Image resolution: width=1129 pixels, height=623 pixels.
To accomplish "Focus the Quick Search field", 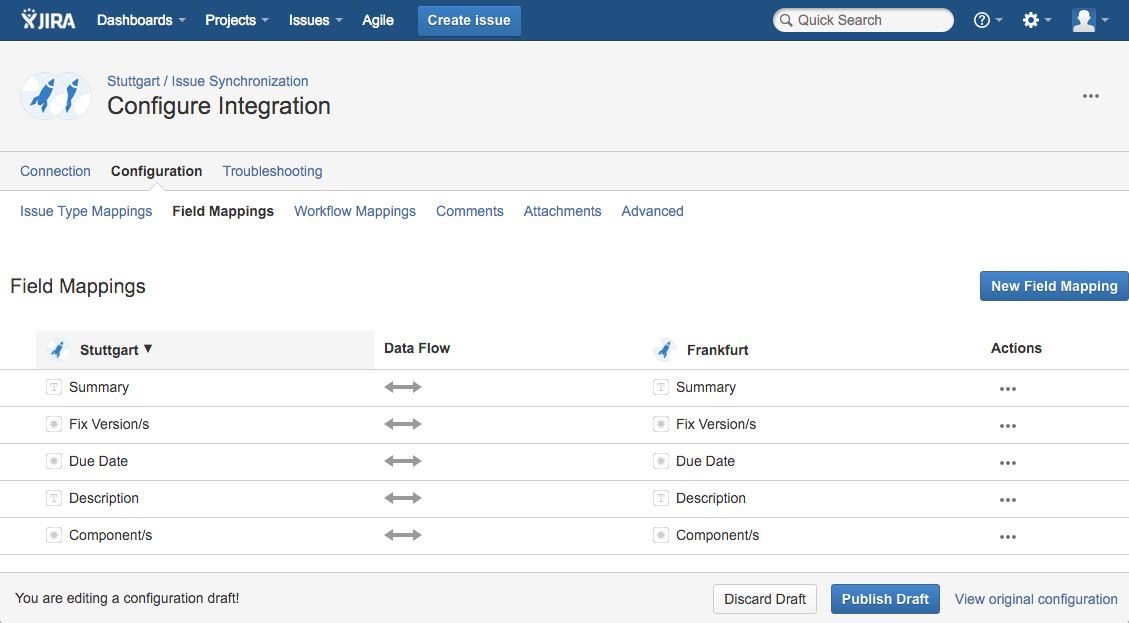I will pos(863,20).
